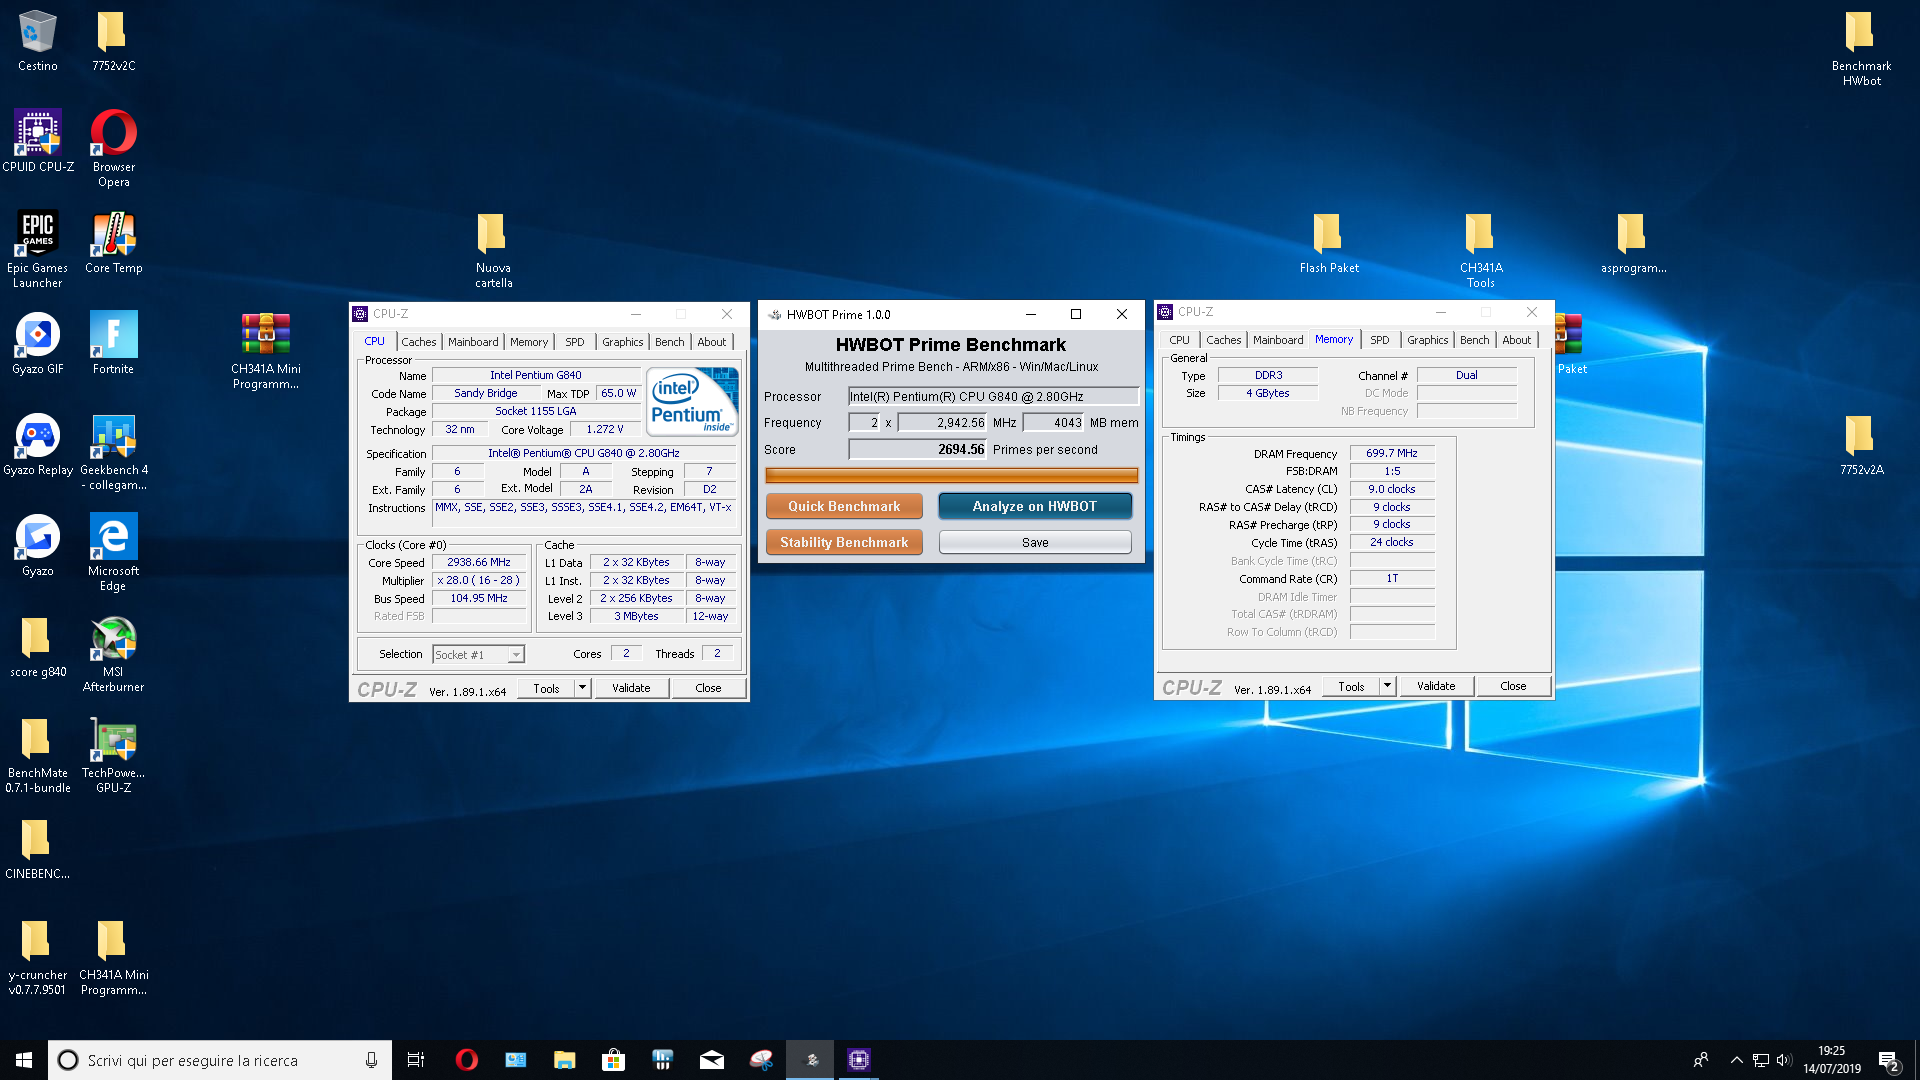Open the Geekbench 4 shortcut

(x=114, y=450)
